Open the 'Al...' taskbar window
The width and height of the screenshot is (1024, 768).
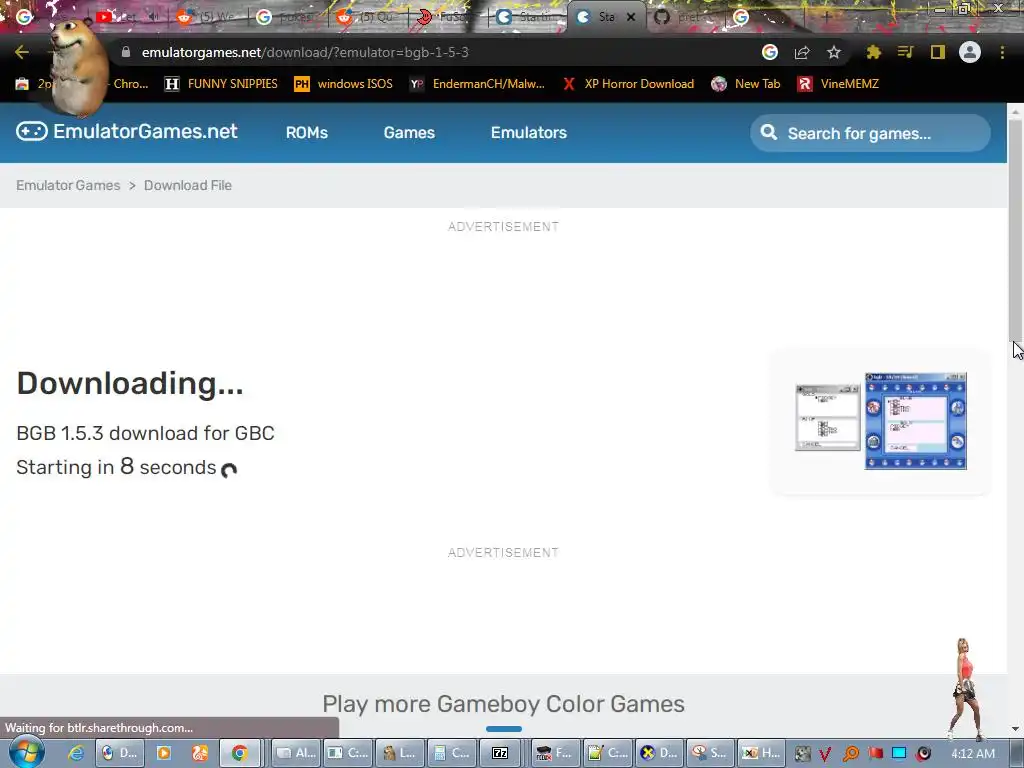point(295,753)
